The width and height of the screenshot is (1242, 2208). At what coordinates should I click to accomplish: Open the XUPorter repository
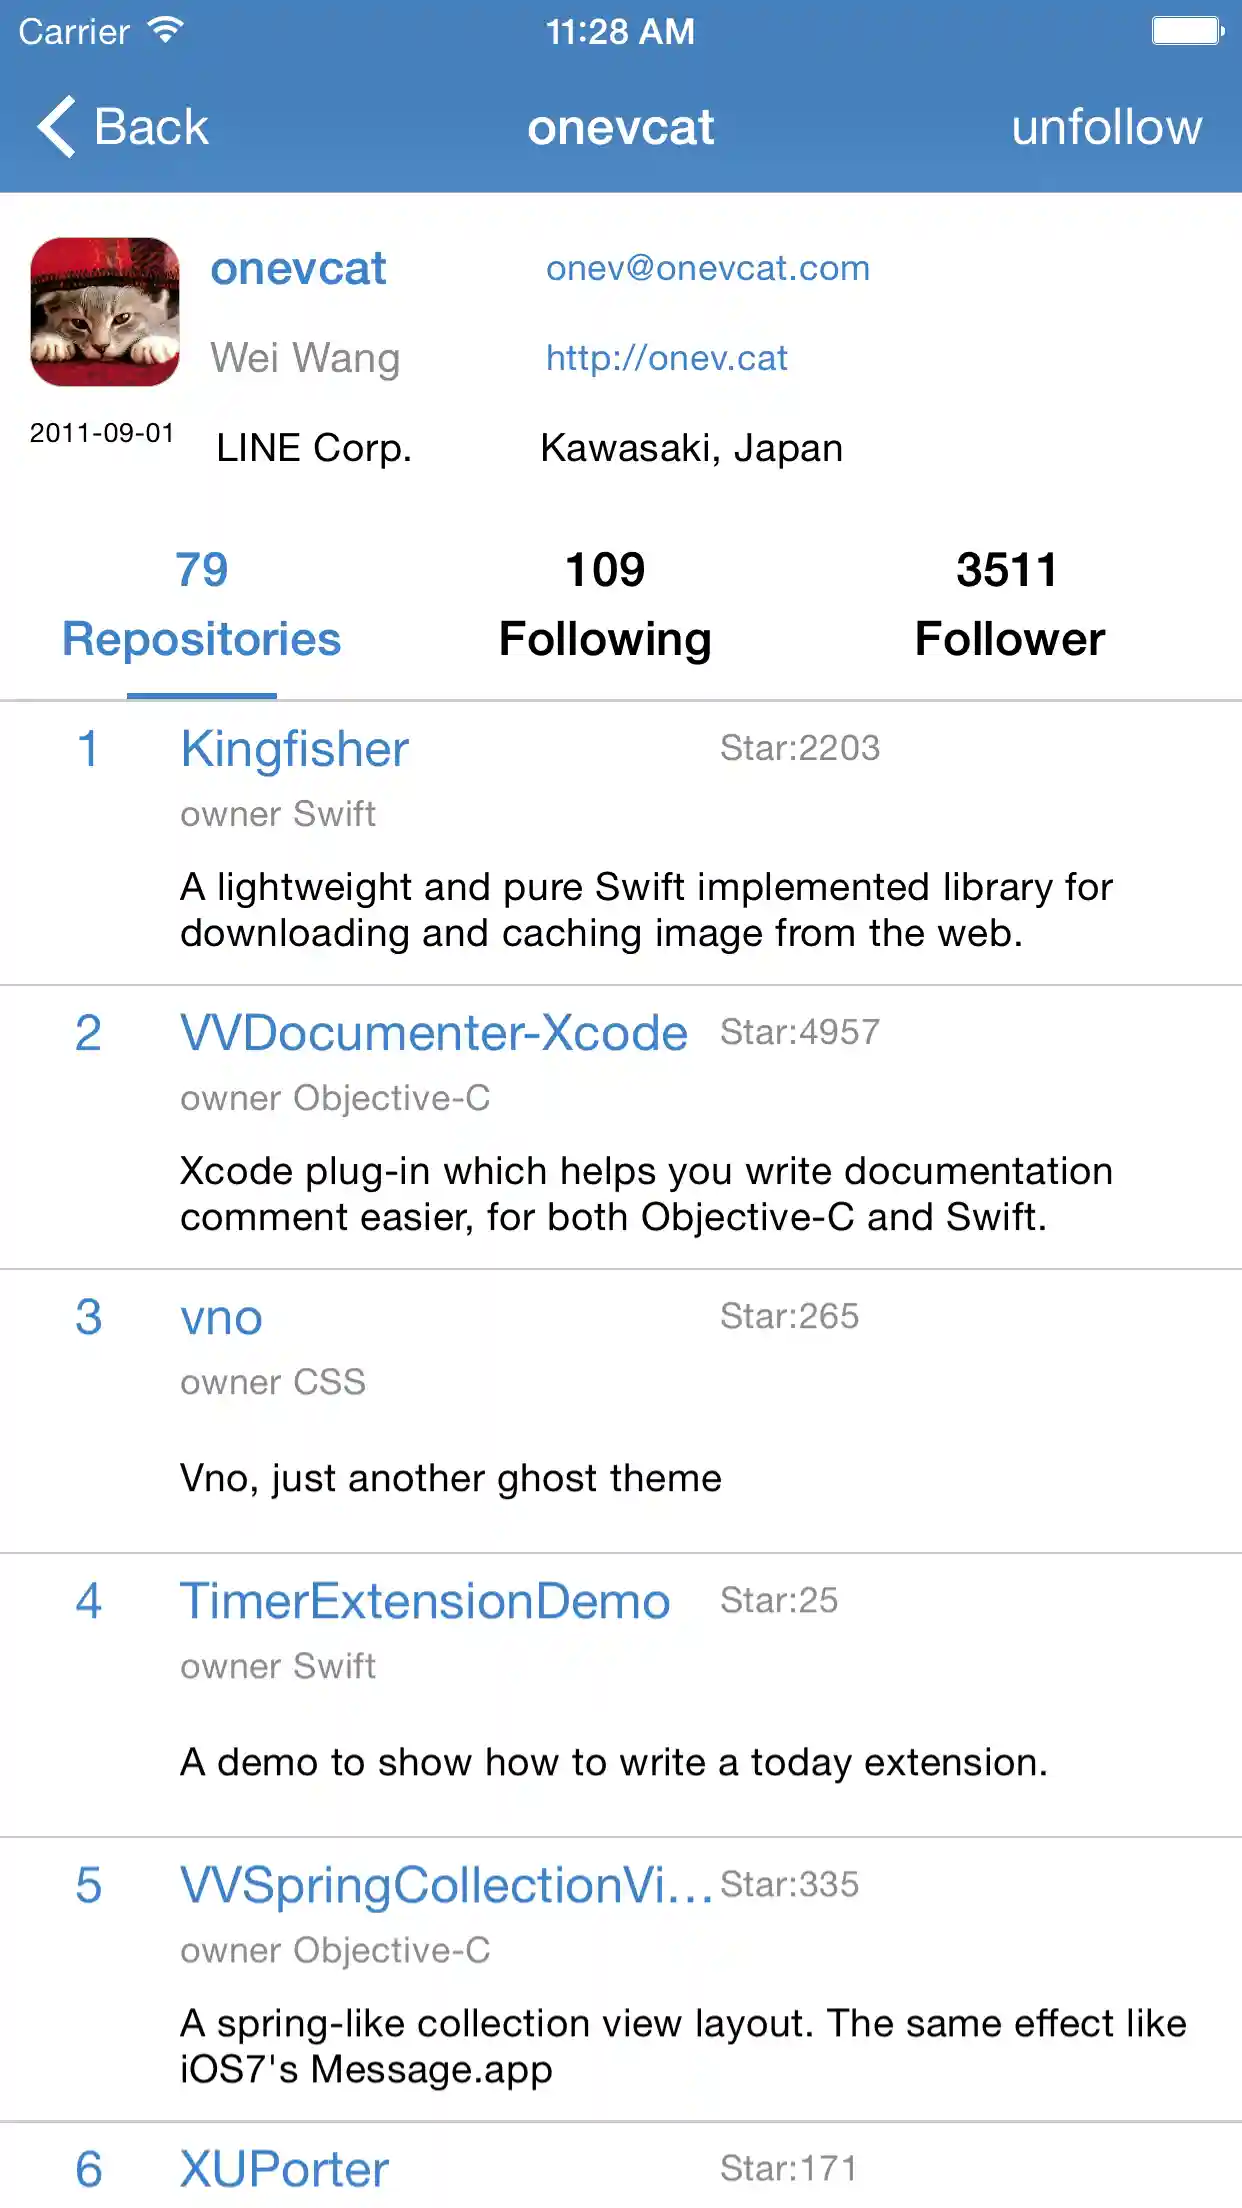(284, 2169)
